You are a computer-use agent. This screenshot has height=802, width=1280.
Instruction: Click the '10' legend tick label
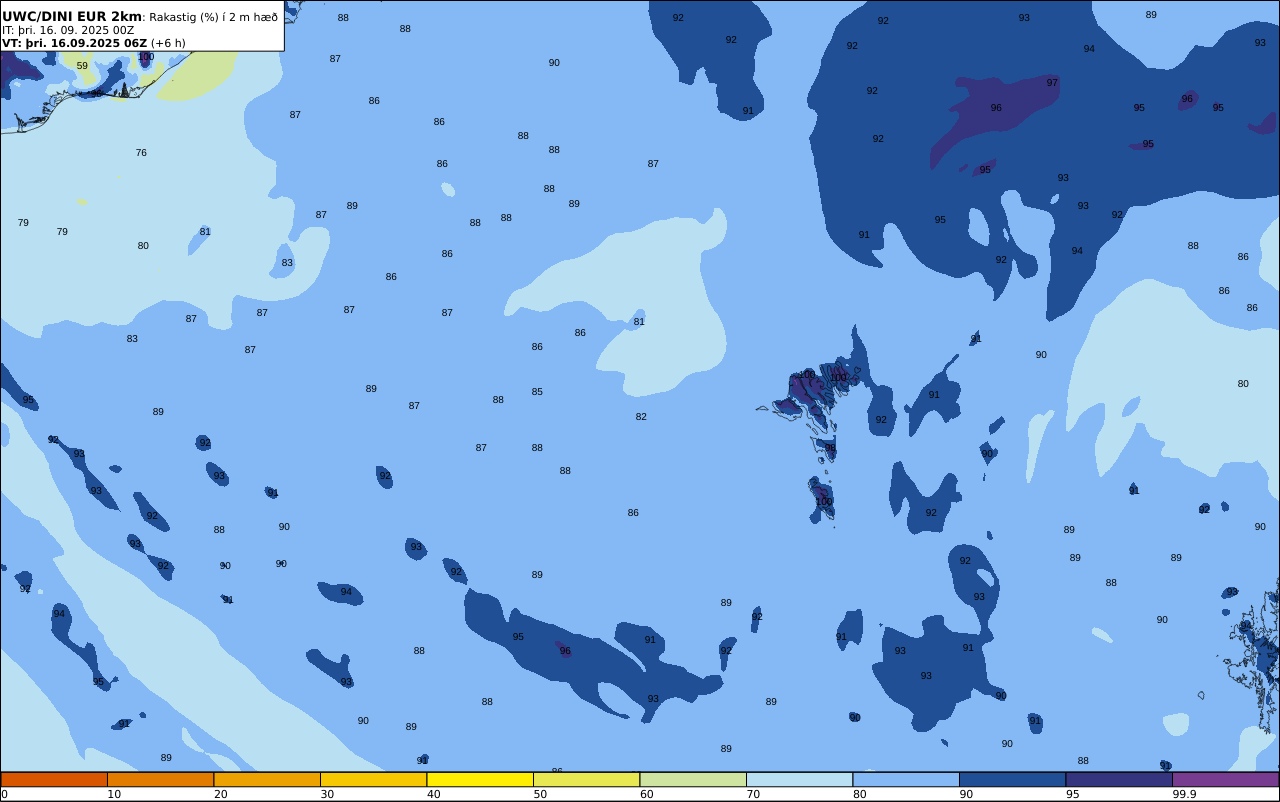(x=114, y=794)
